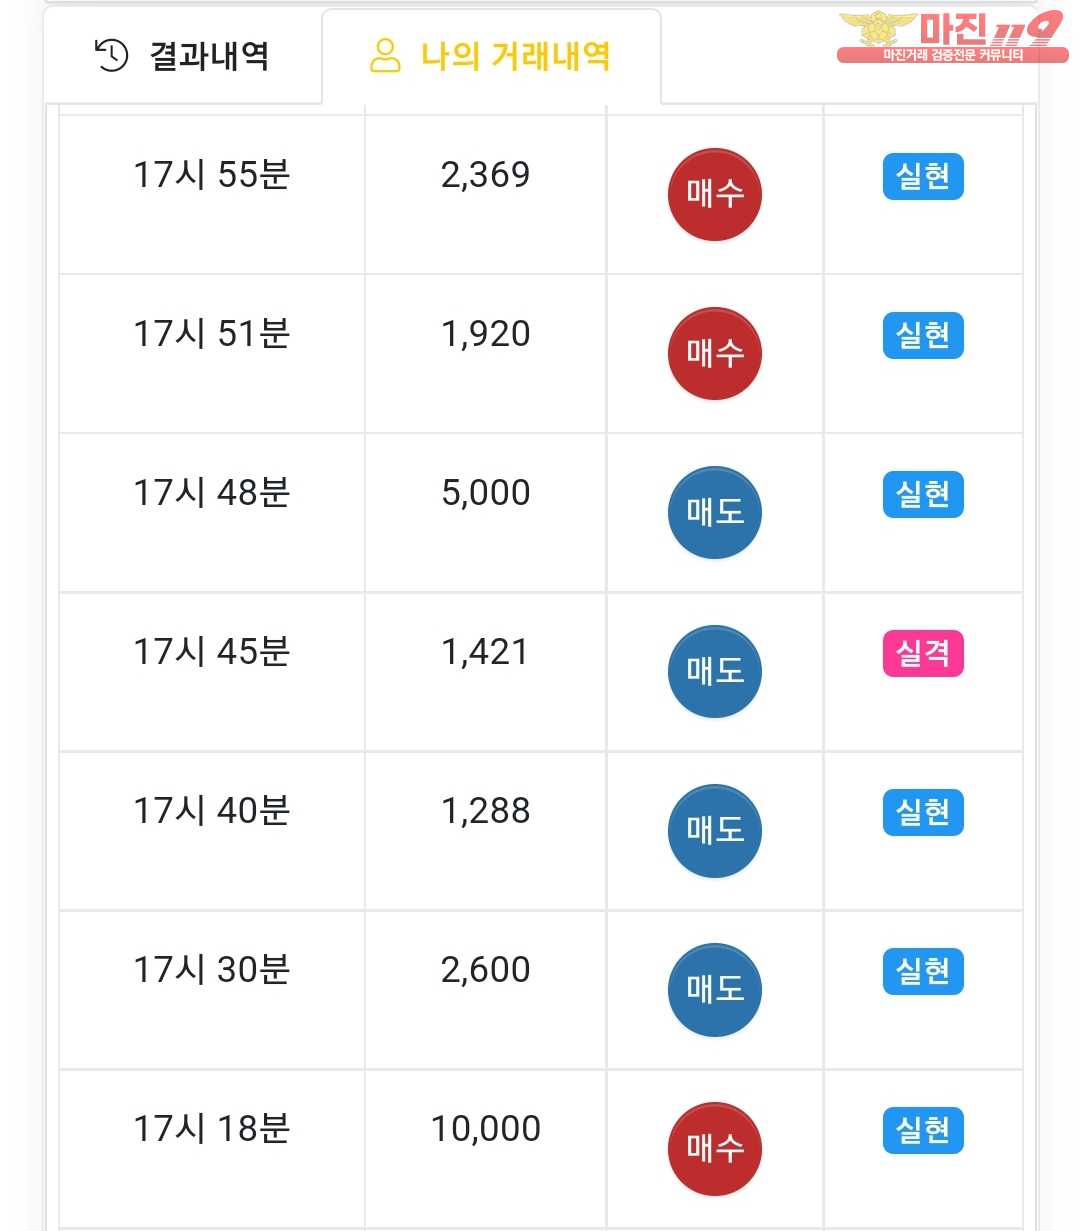Select the 10,000 amount cell
This screenshot has height=1231, width=1080.
click(x=486, y=1148)
